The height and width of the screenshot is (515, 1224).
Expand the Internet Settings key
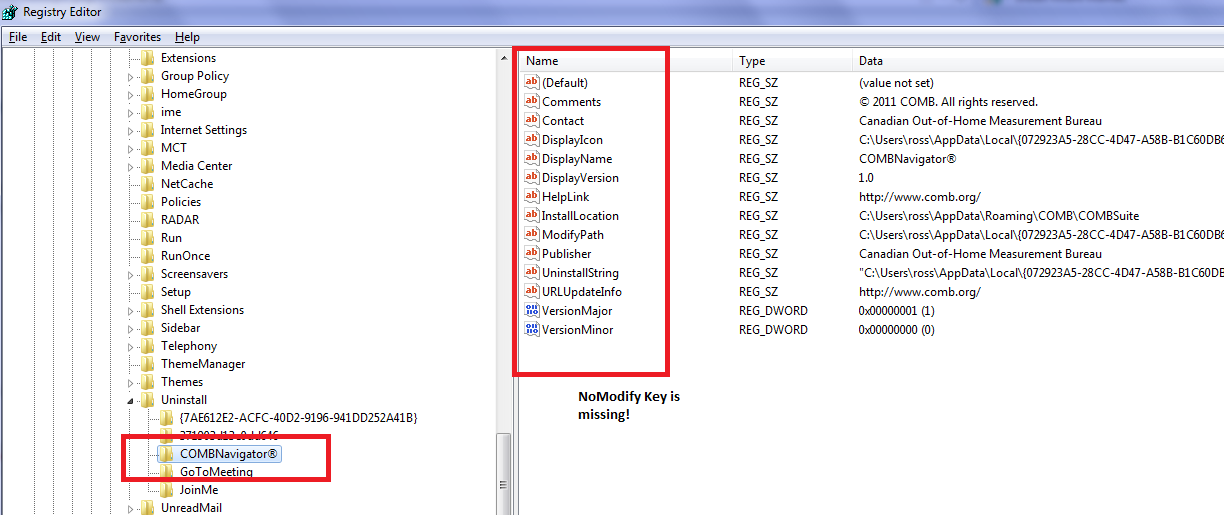tap(131, 130)
